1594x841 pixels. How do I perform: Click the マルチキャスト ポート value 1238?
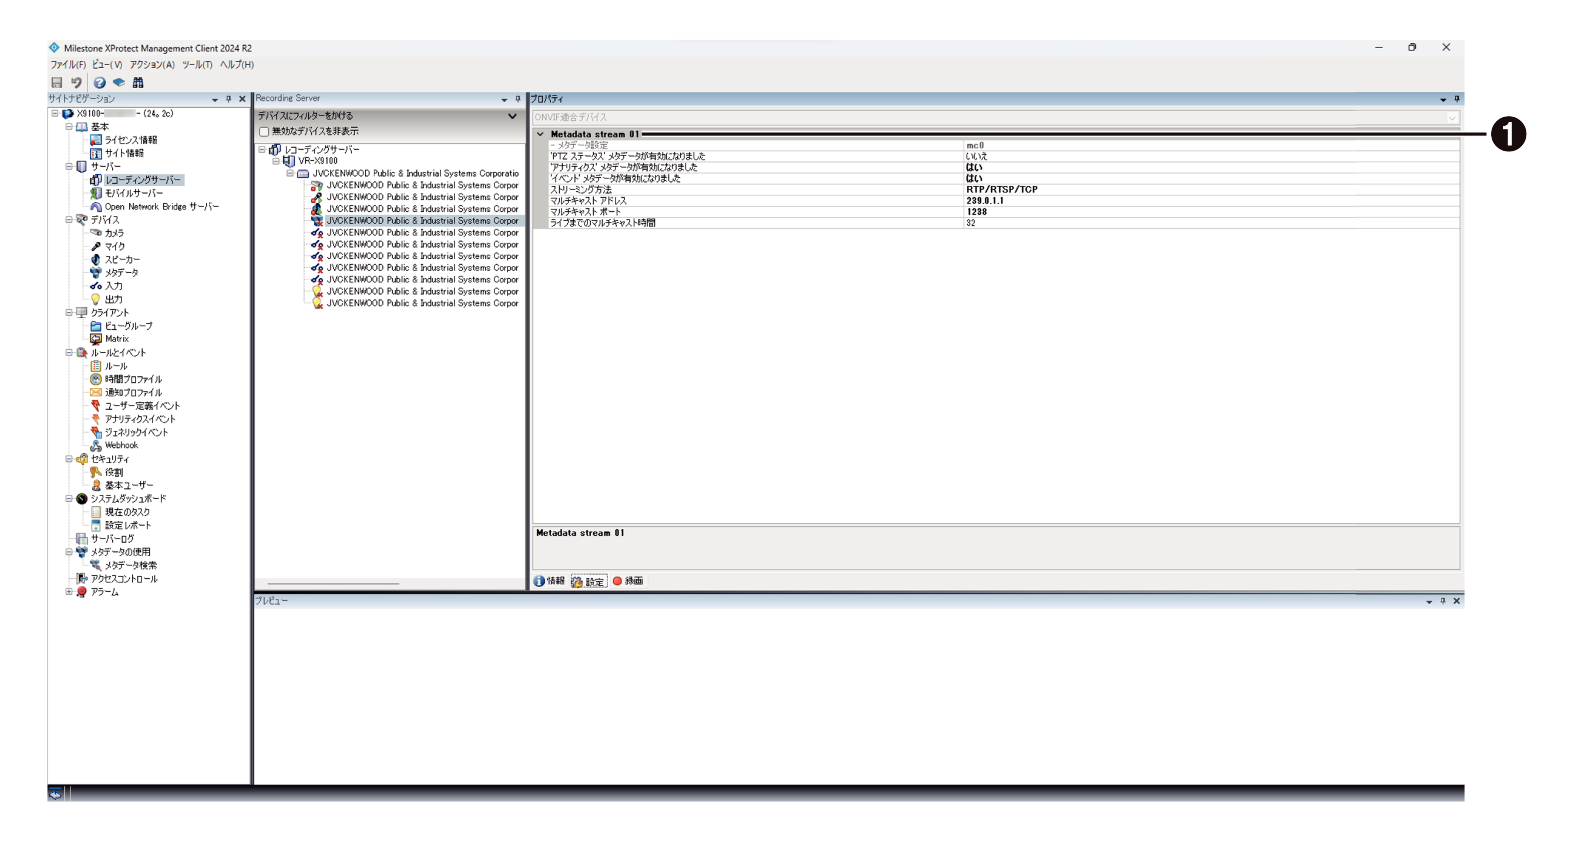(x=976, y=212)
